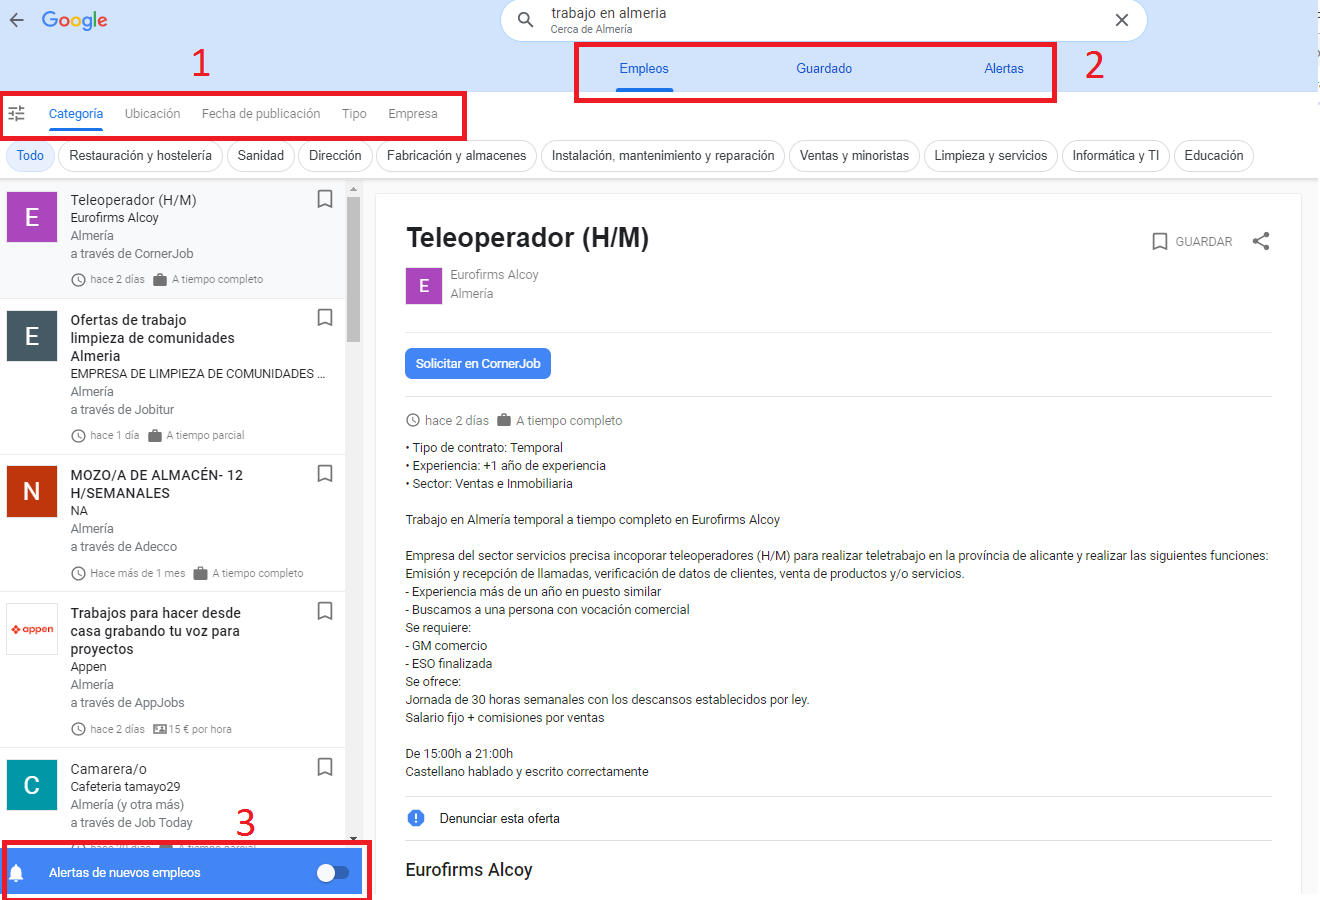The height and width of the screenshot is (900, 1320).
Task: Click the GUARDAR button
Action: [1192, 242]
